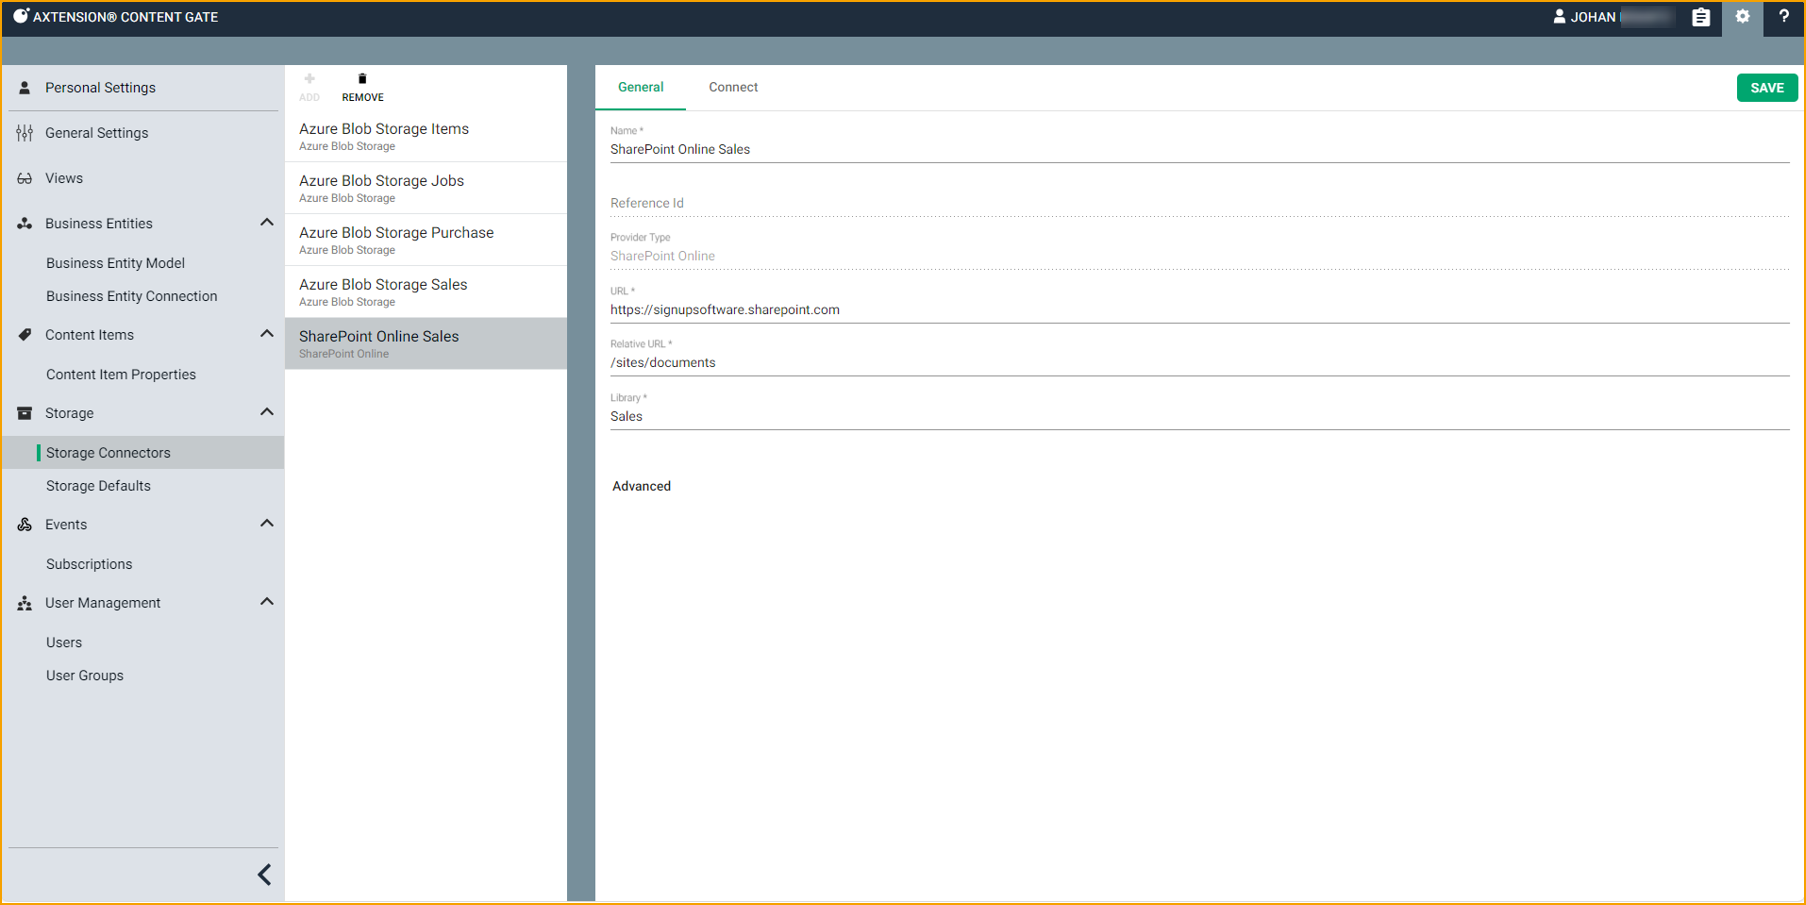Open User Groups under User Management
This screenshot has height=905, width=1806.
pyautogui.click(x=85, y=676)
